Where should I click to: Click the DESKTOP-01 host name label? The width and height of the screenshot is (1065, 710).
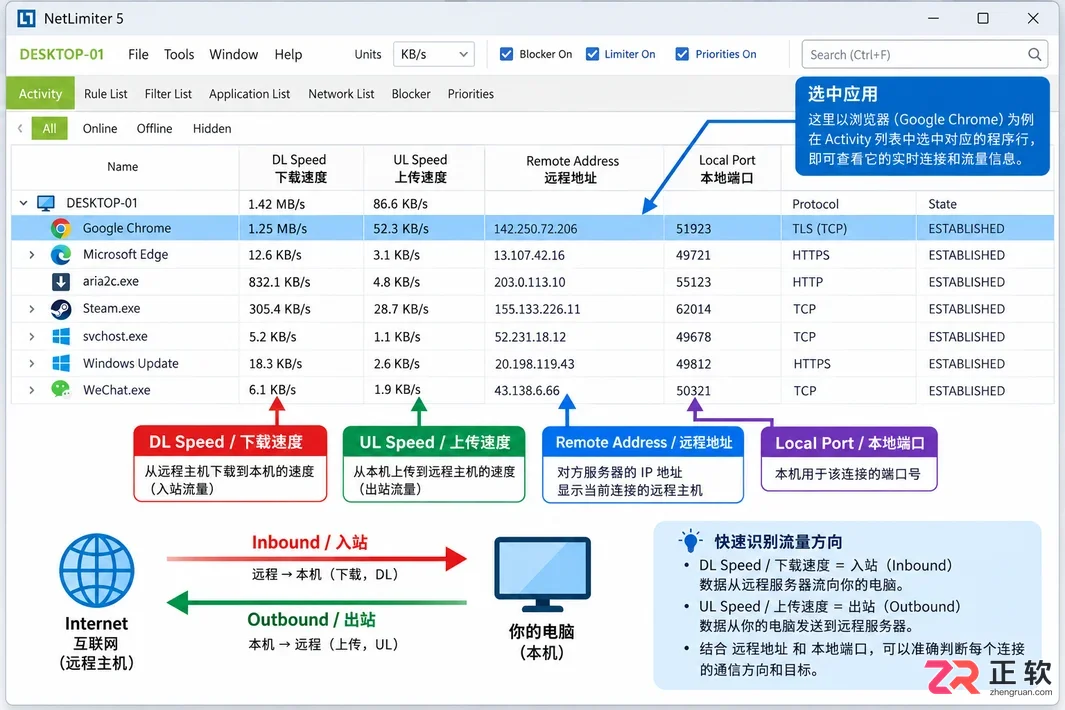[x=61, y=54]
